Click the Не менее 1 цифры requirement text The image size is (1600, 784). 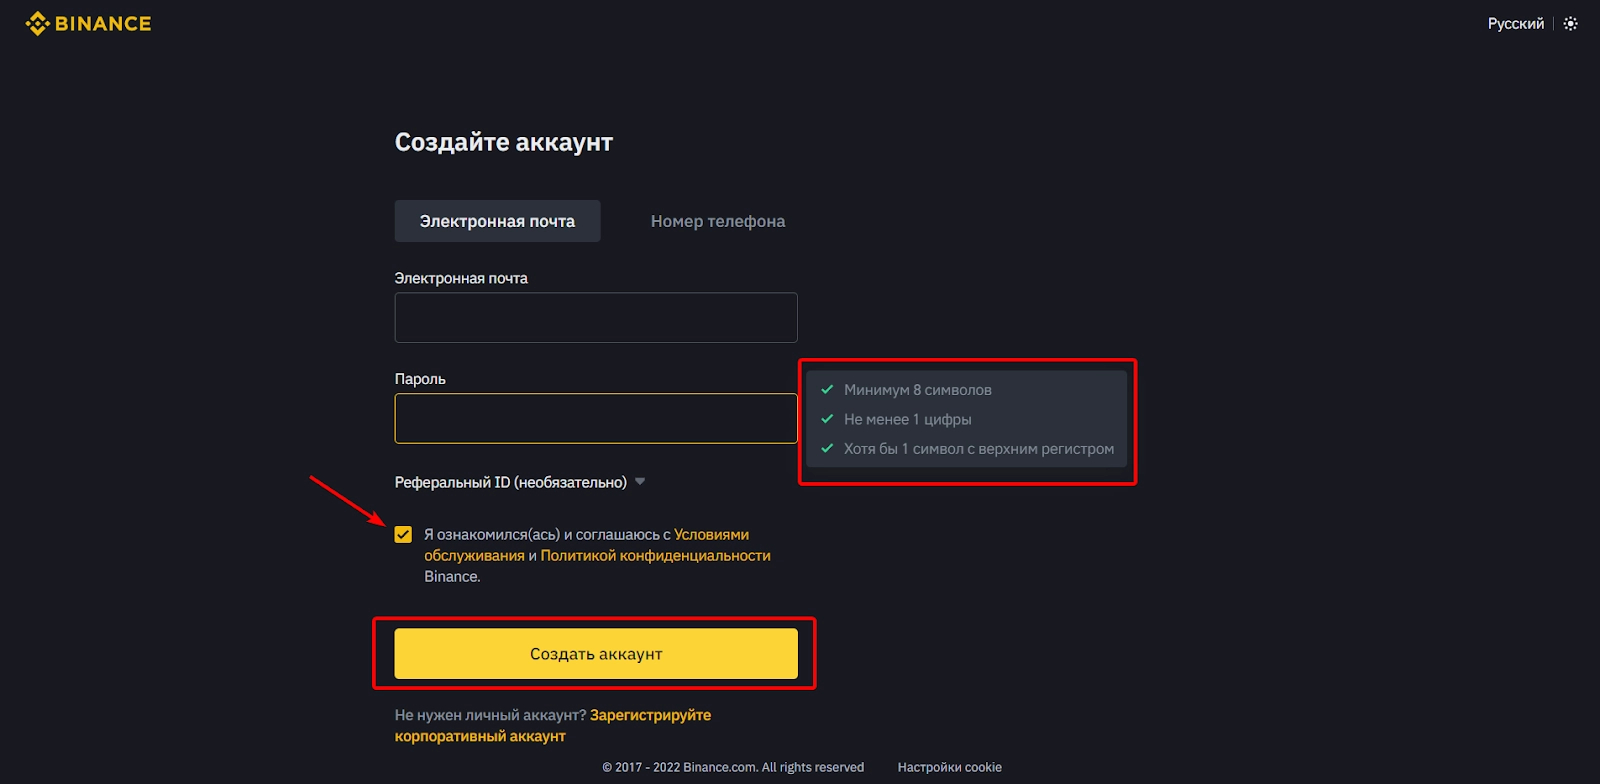click(908, 419)
